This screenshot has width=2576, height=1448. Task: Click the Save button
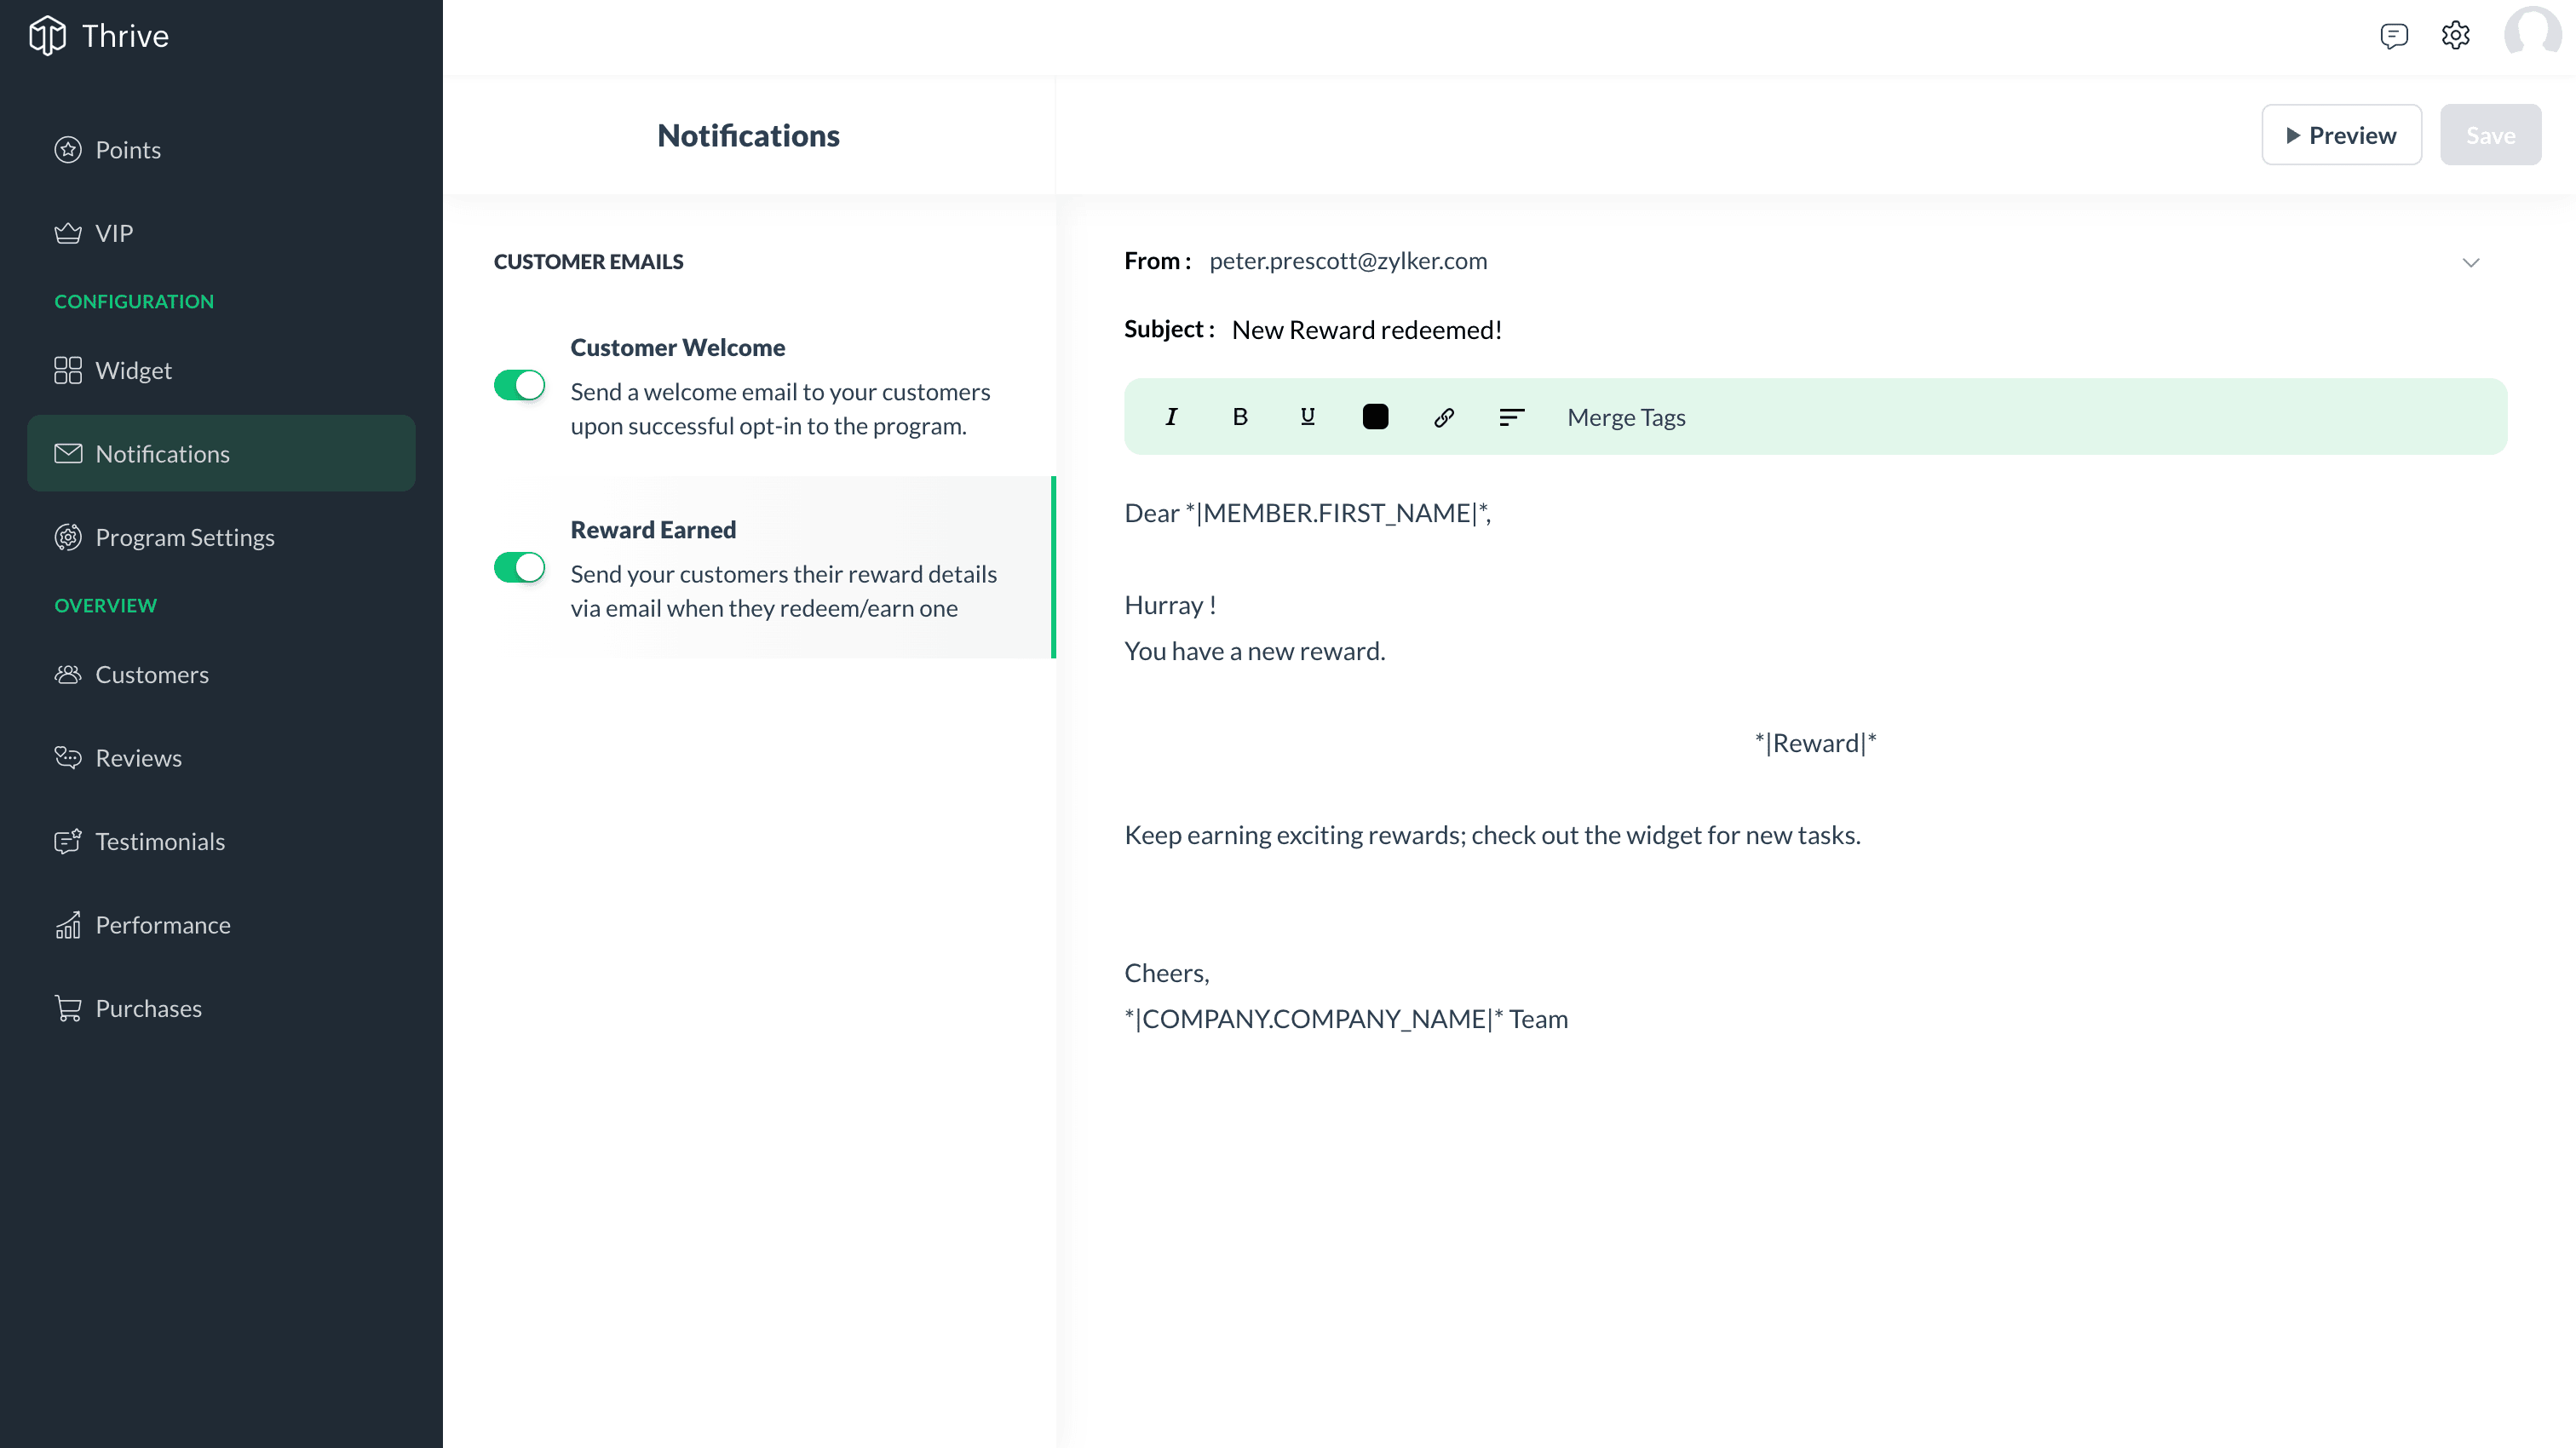(2489, 135)
